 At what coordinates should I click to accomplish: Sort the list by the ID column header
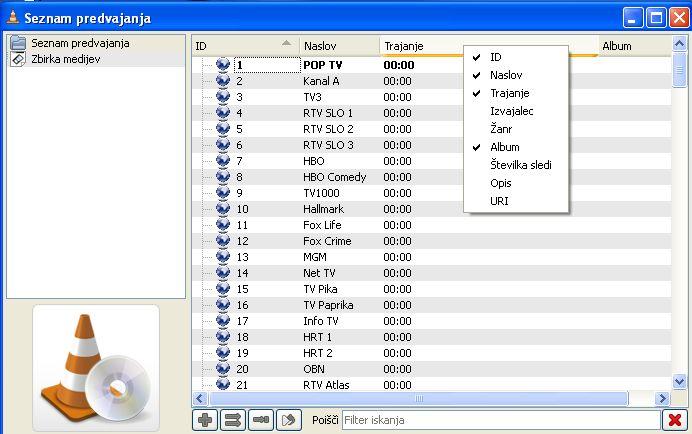240,46
